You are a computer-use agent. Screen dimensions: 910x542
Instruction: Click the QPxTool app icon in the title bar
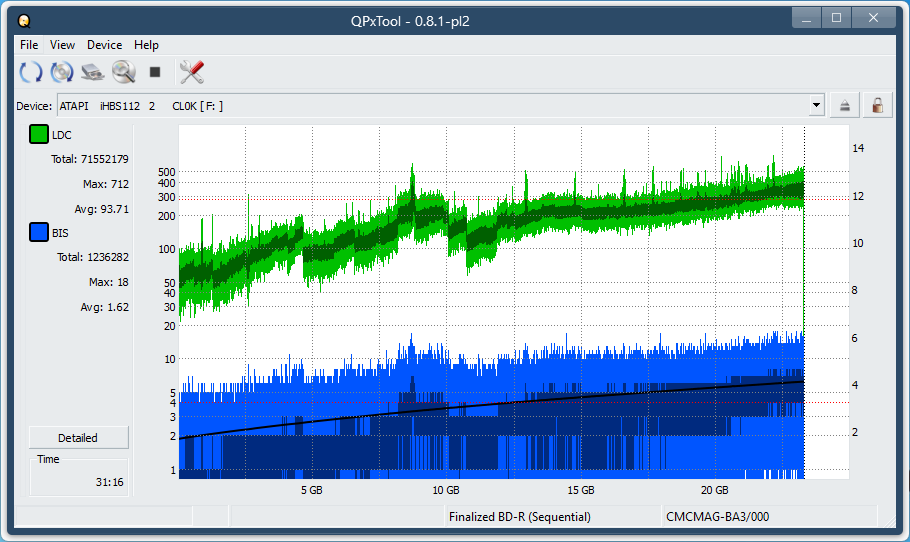[24, 21]
